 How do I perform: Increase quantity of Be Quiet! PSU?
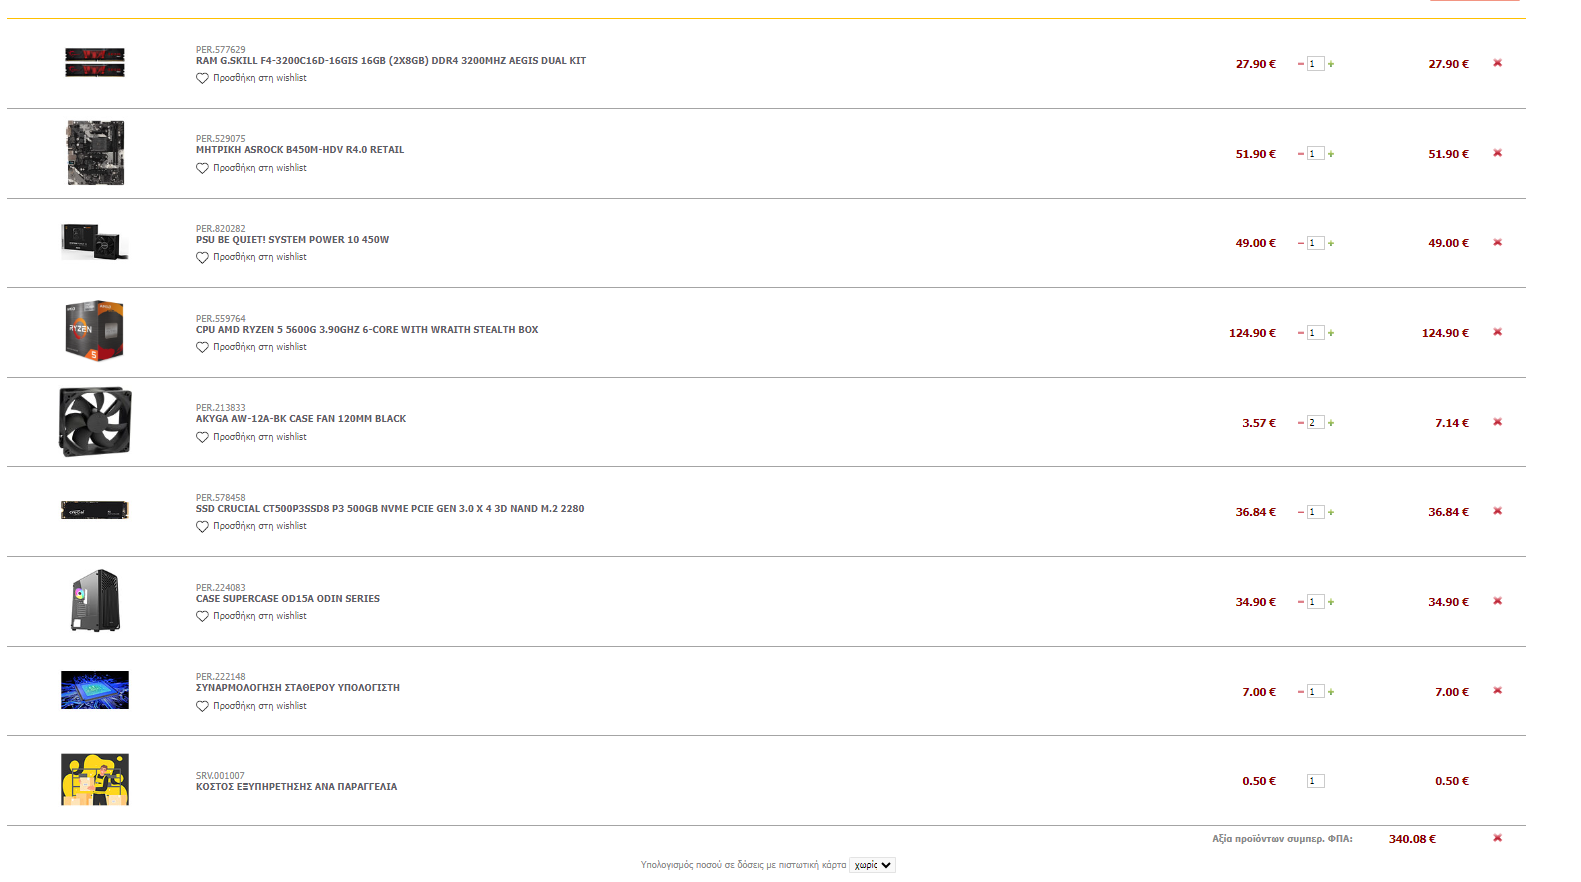tap(1331, 243)
